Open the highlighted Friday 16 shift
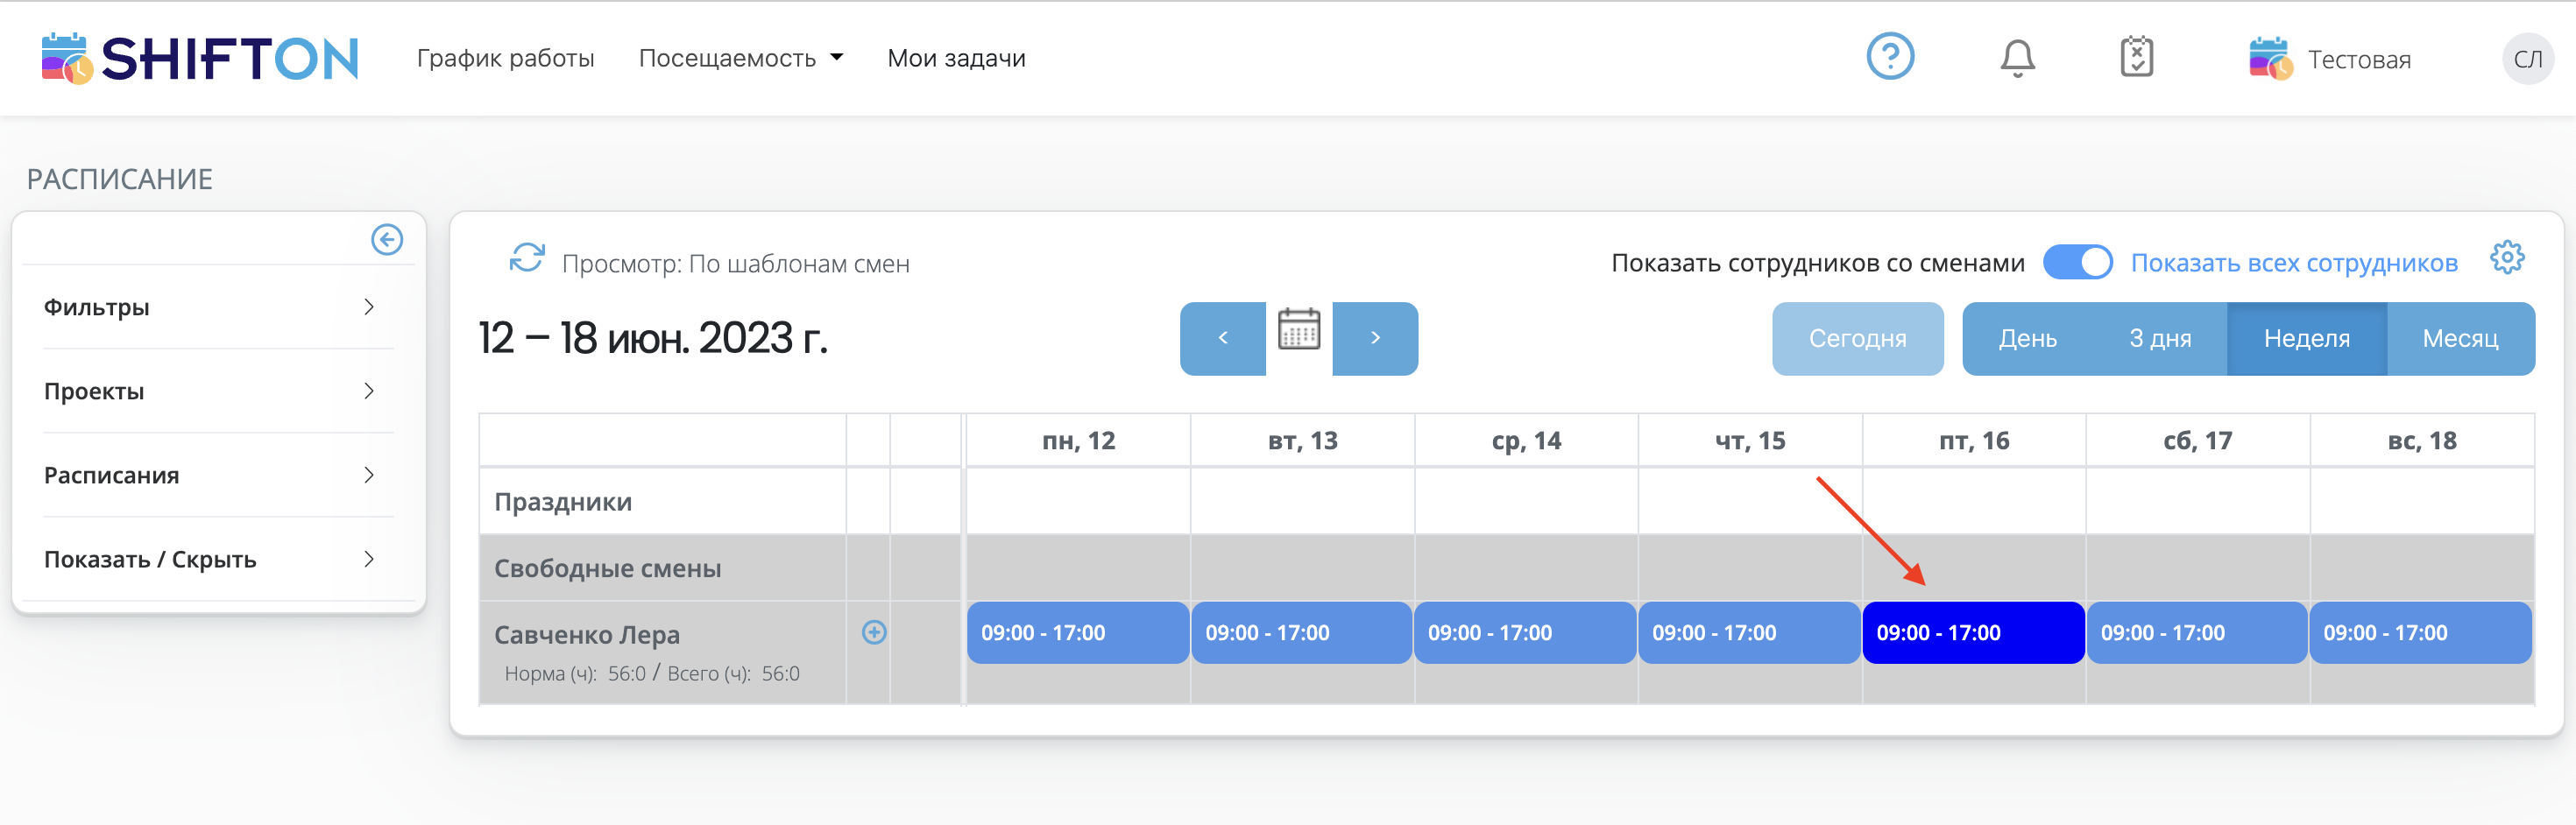The height and width of the screenshot is (825, 2576). pos(1973,632)
